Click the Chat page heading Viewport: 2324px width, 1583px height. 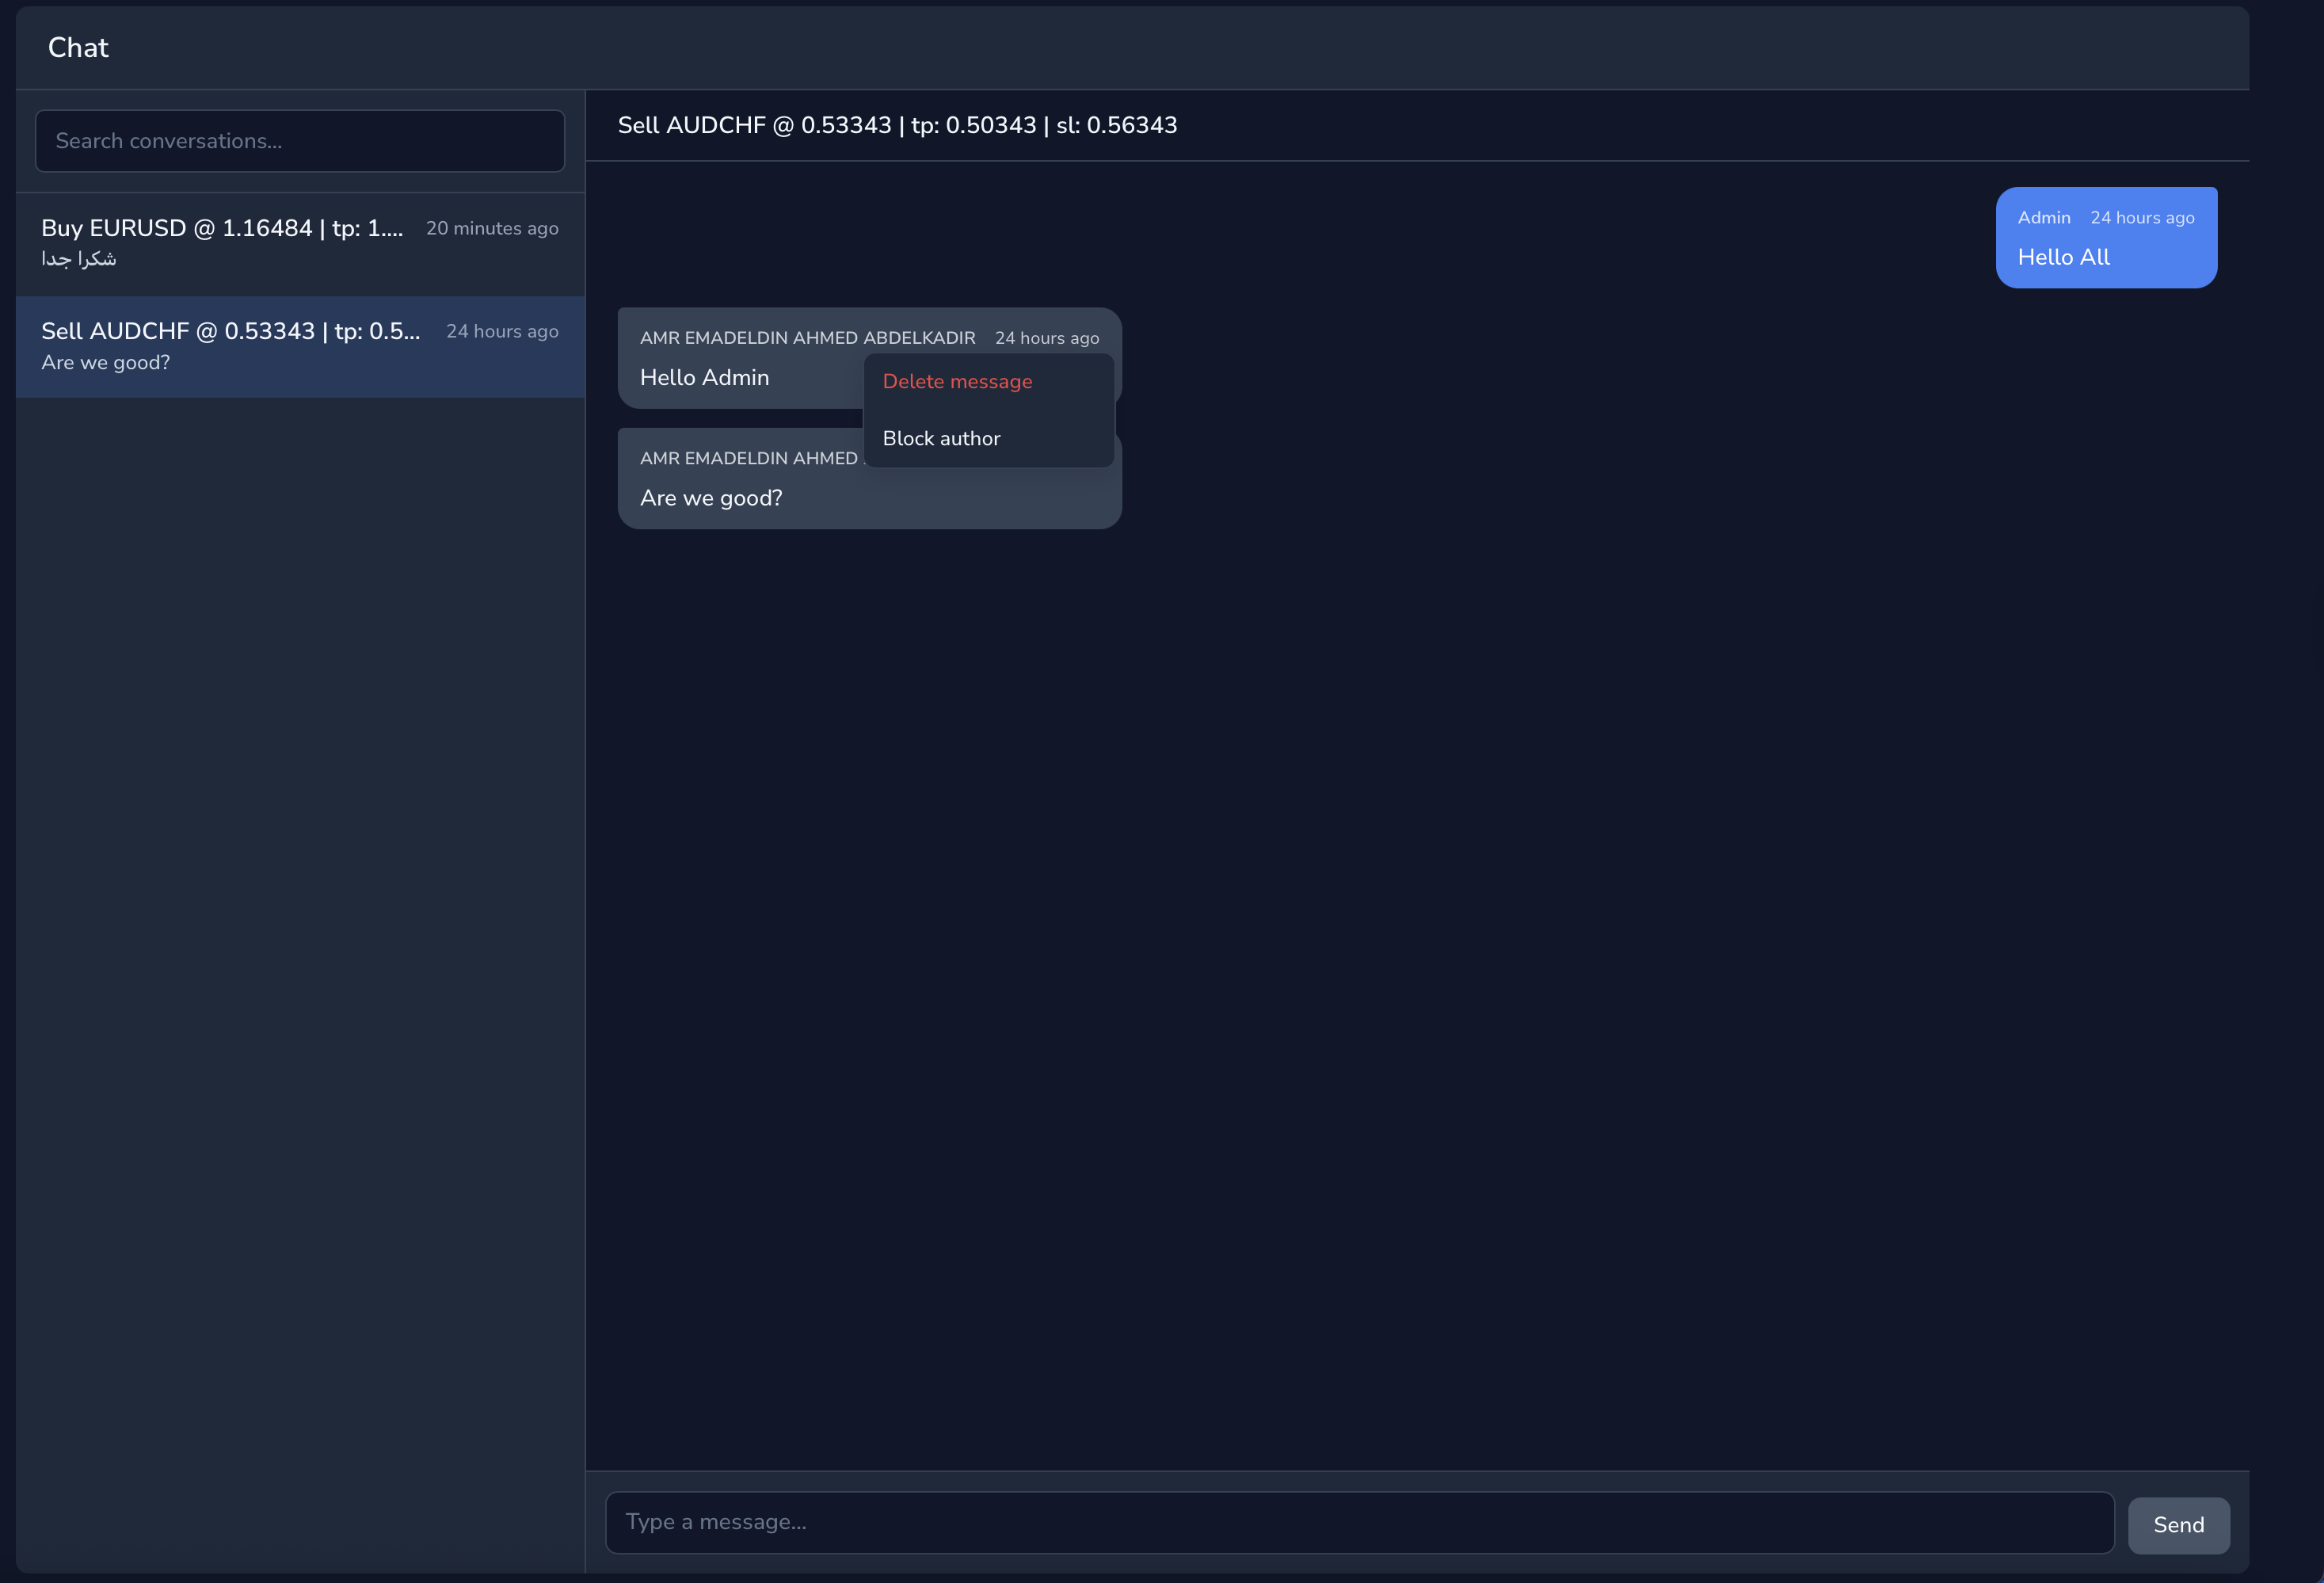[x=78, y=47]
